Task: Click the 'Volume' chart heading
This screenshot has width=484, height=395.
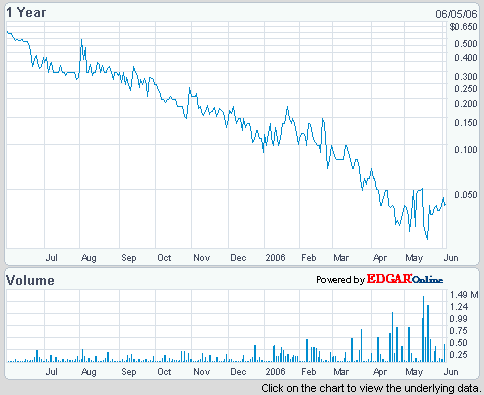Action: point(30,280)
